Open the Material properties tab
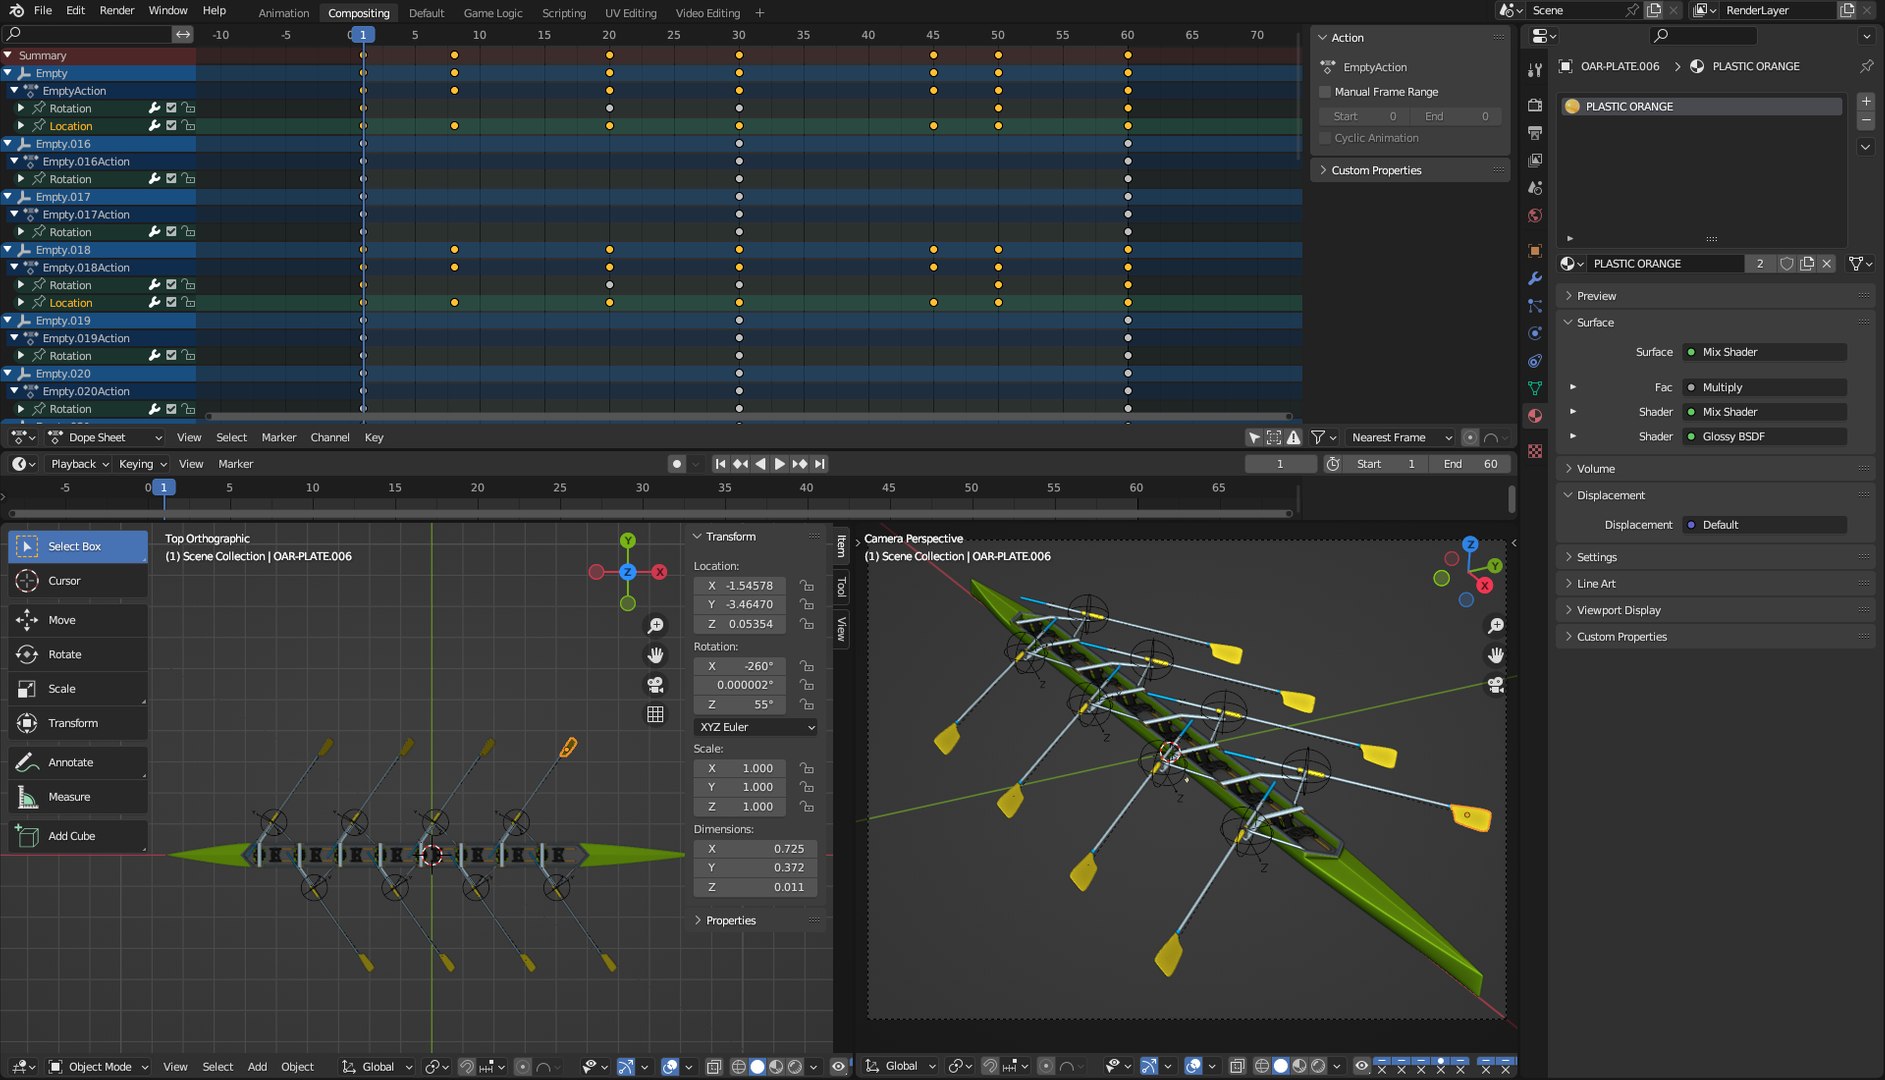The height and width of the screenshot is (1080, 1885). click(1535, 416)
